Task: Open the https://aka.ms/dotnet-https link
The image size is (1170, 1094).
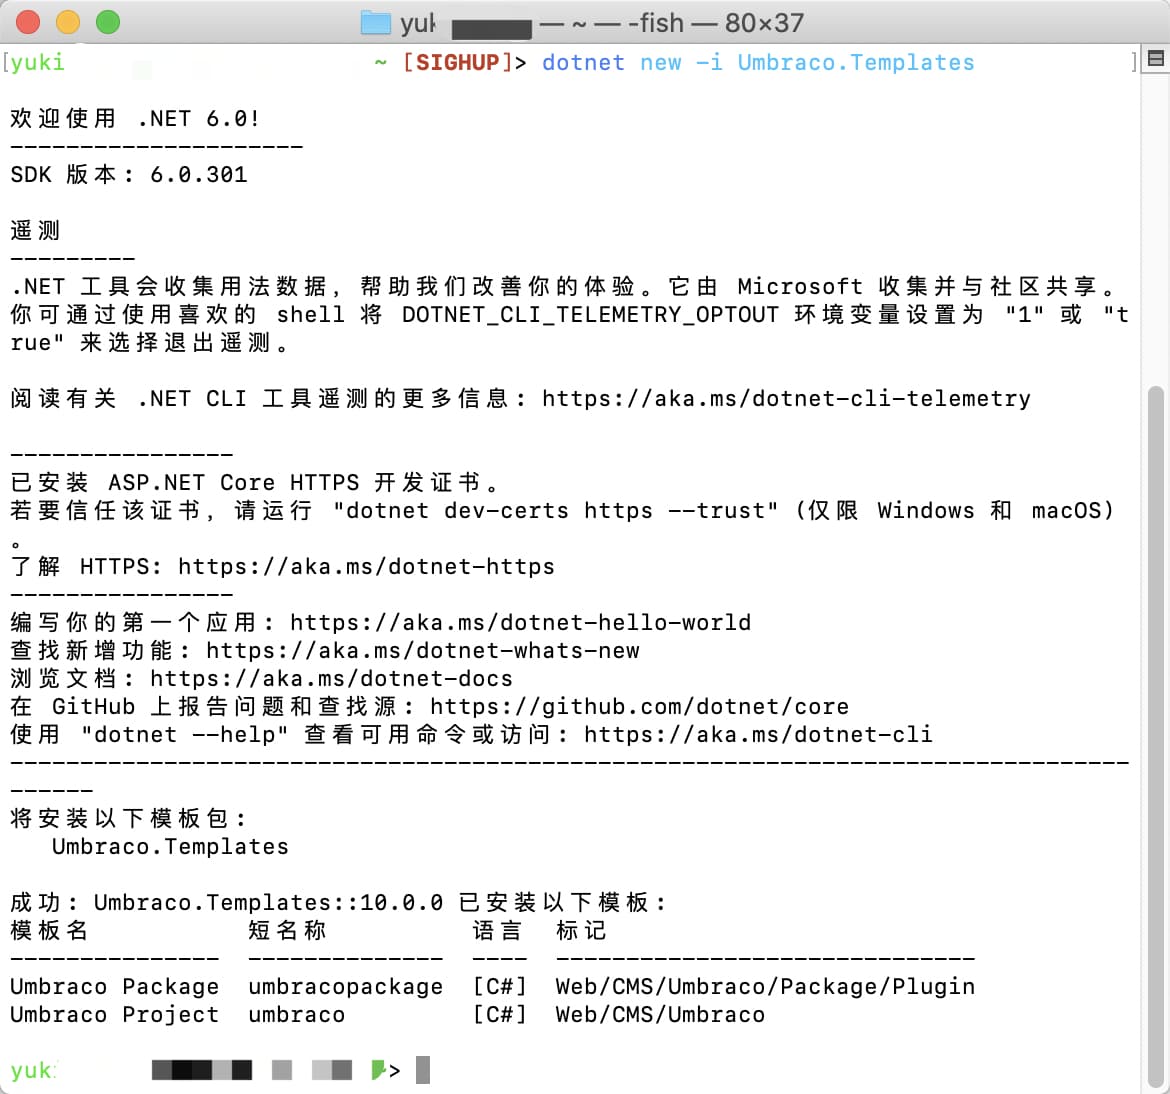Action: tap(366, 566)
